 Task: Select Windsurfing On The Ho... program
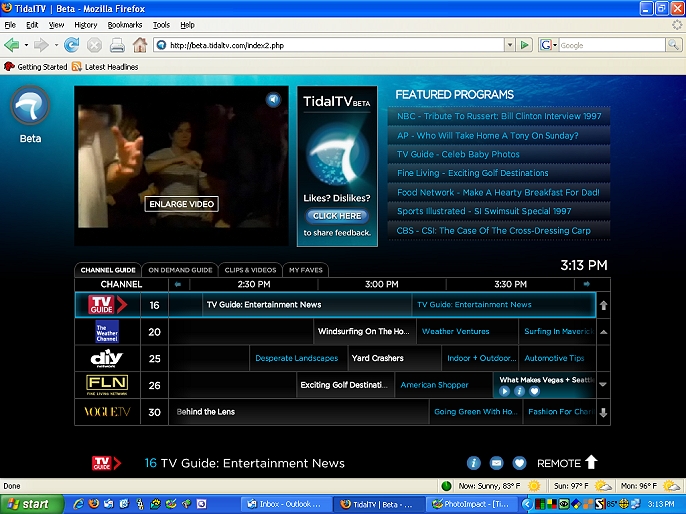(x=365, y=332)
